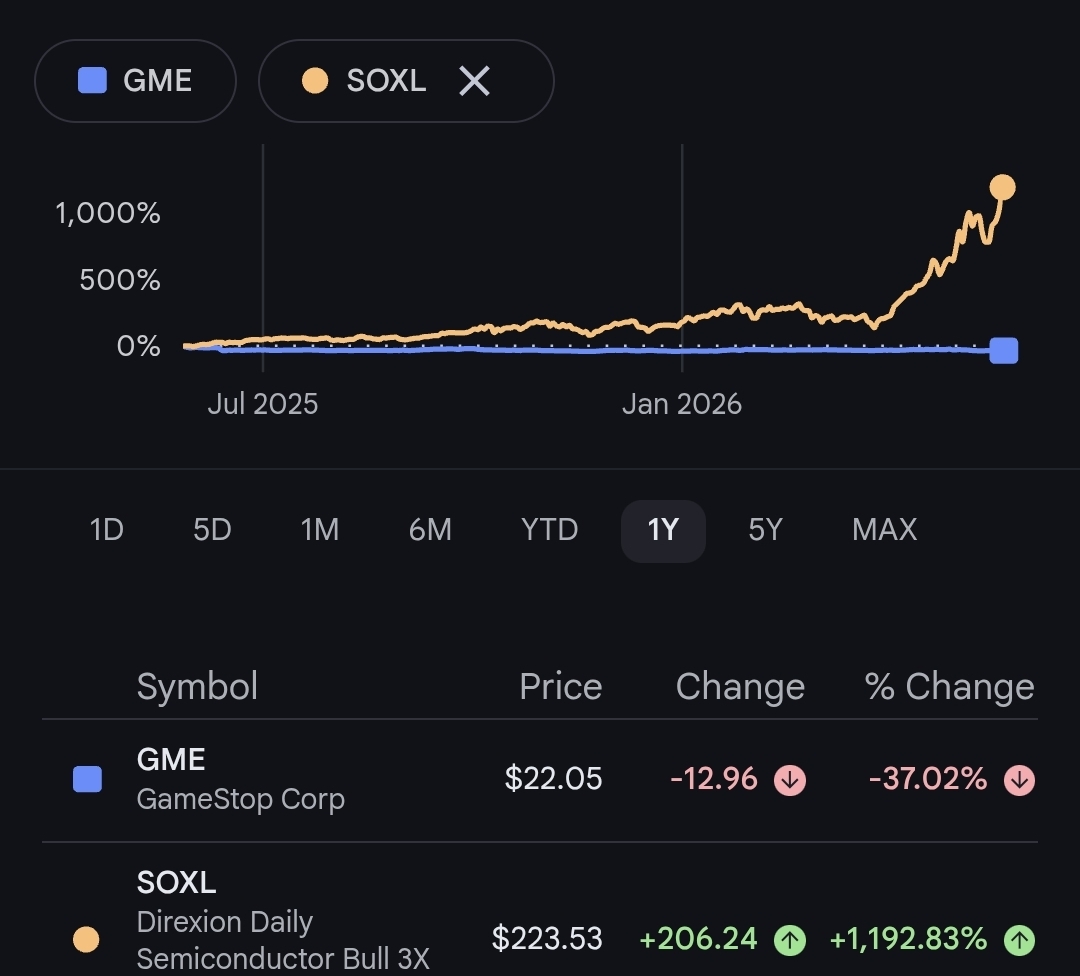1080x976 pixels.
Task: Show the MAX time range
Action: click(884, 530)
